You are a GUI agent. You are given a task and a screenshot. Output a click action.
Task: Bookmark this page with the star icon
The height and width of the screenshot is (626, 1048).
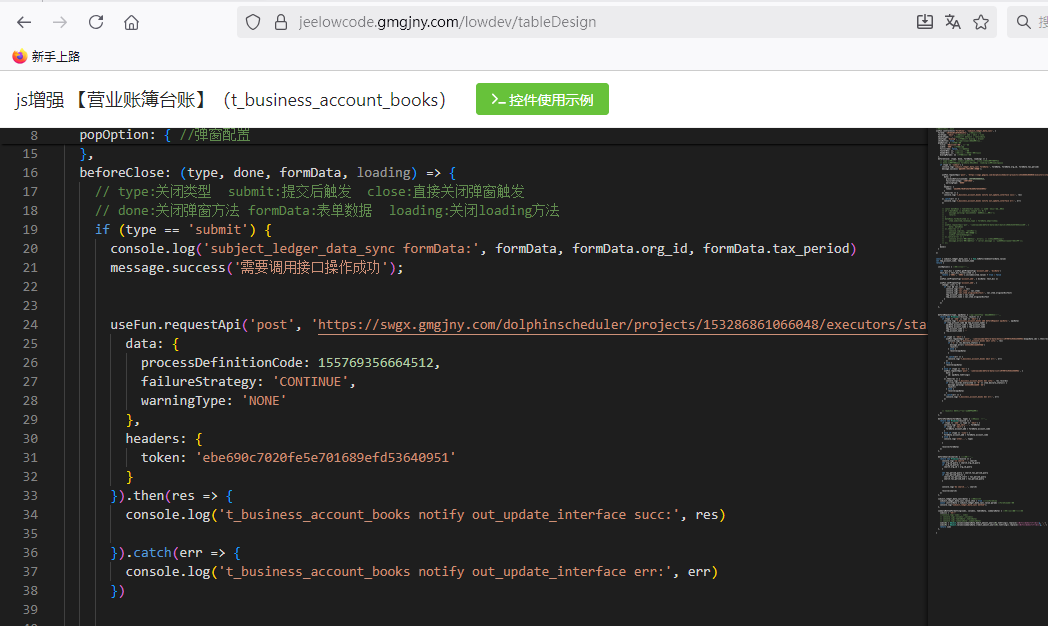pos(981,22)
